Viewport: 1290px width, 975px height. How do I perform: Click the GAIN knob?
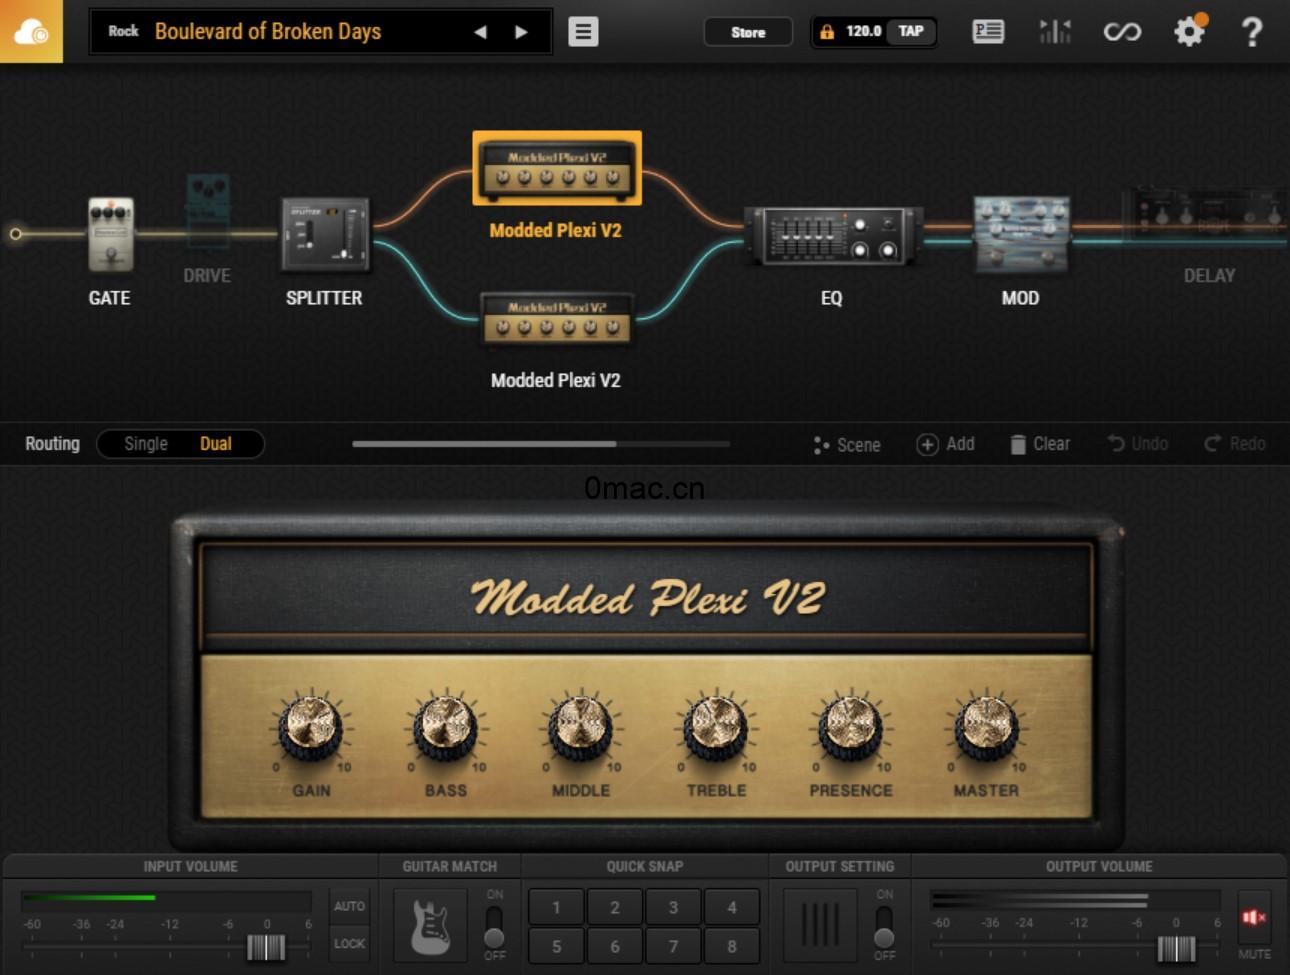pyautogui.click(x=311, y=726)
